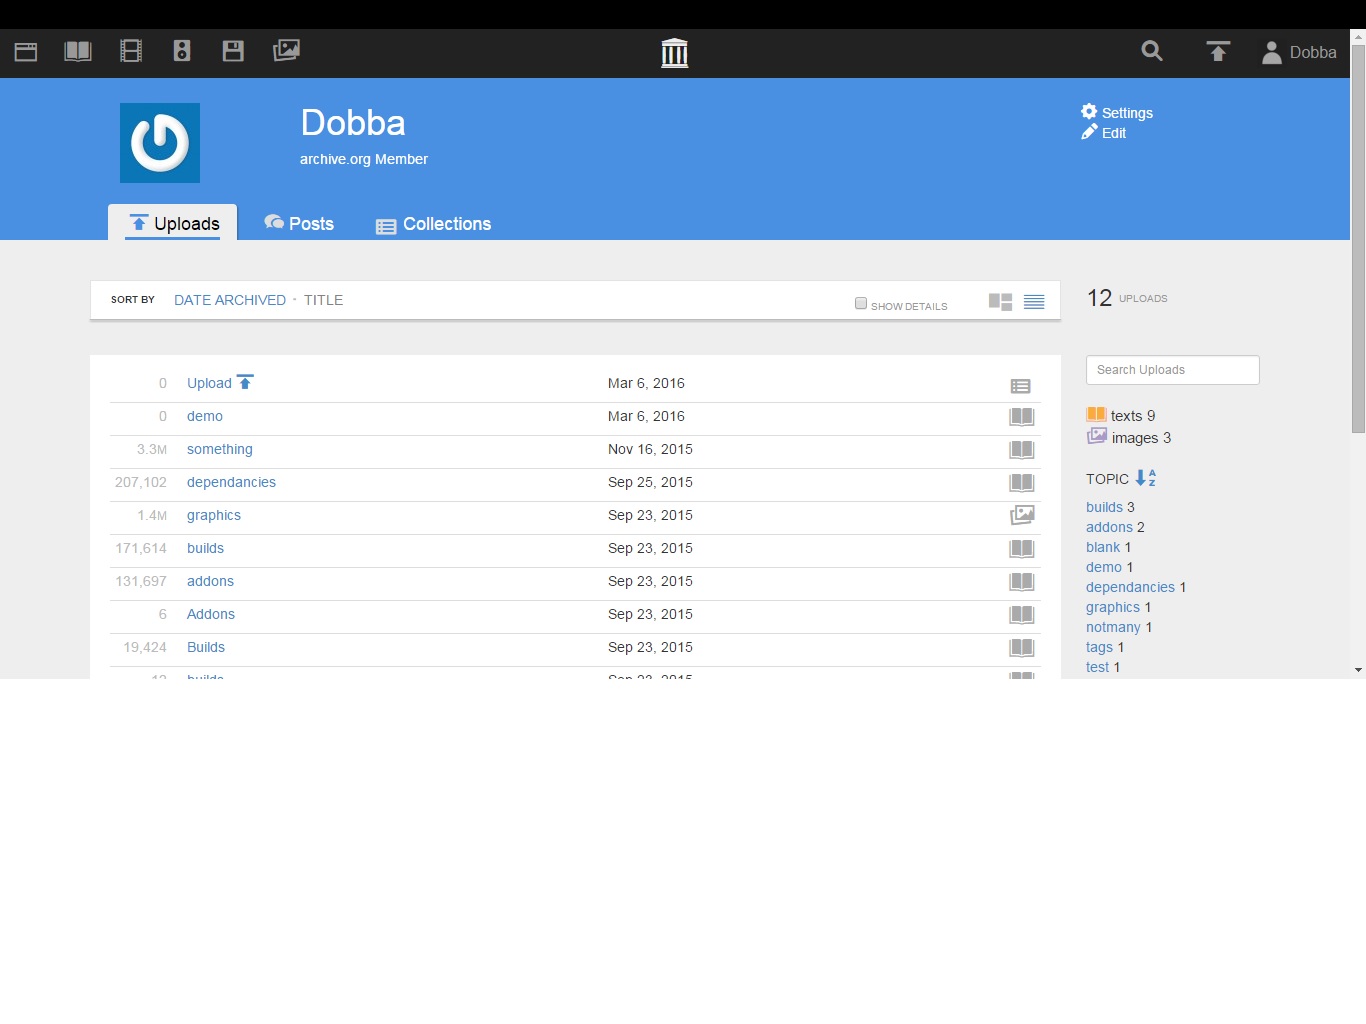Click the Search Uploads input field

[1172, 370]
